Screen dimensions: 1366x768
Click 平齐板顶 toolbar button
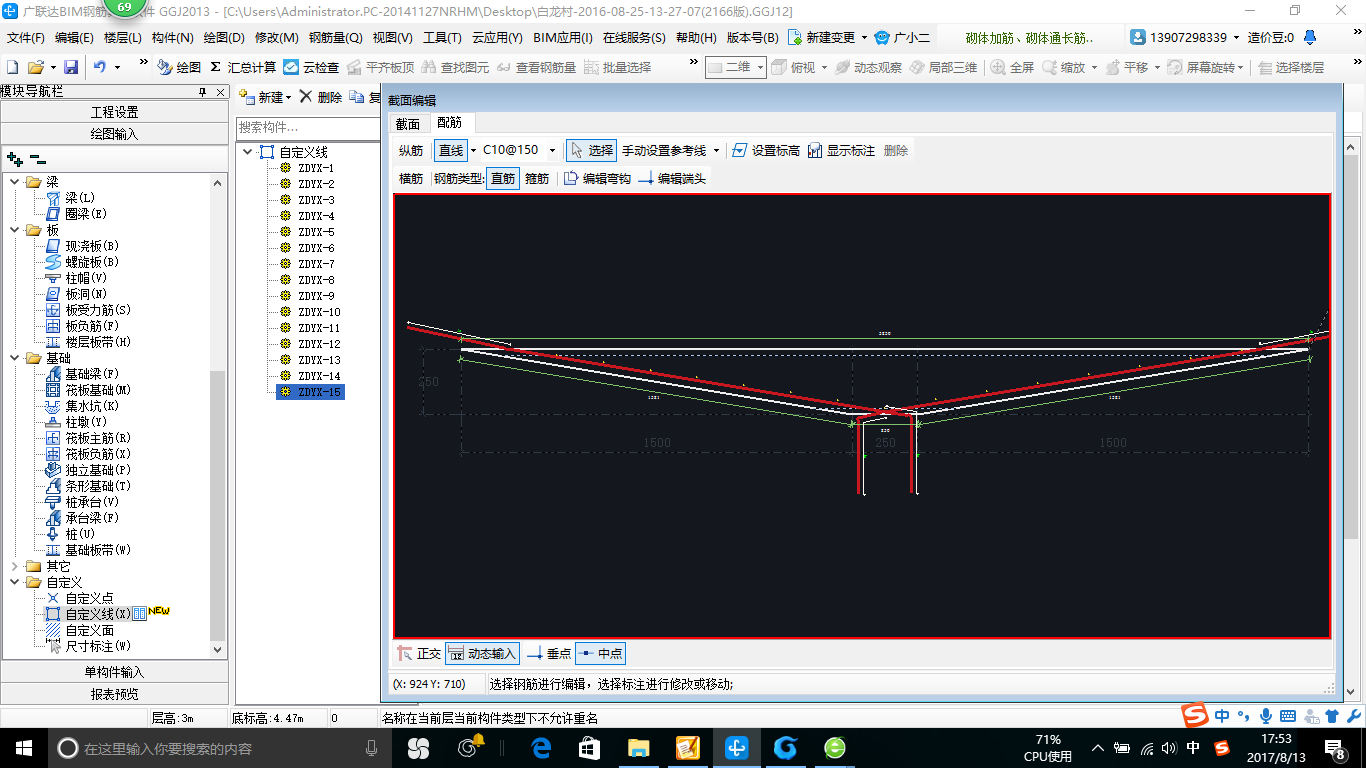[x=380, y=67]
